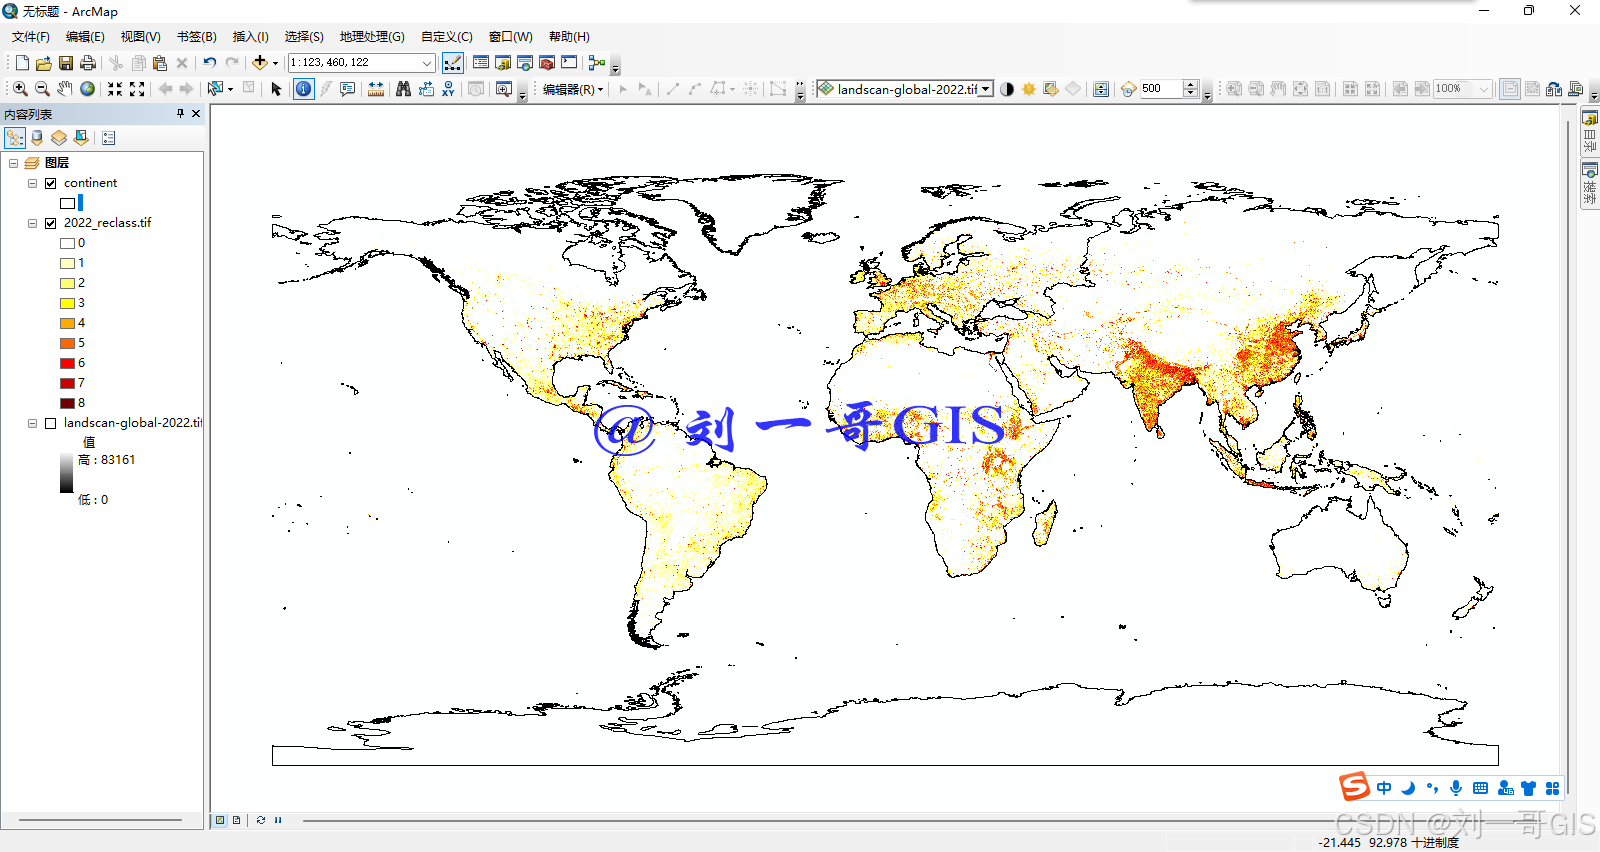Choose the Select Elements arrow tool

click(x=277, y=89)
